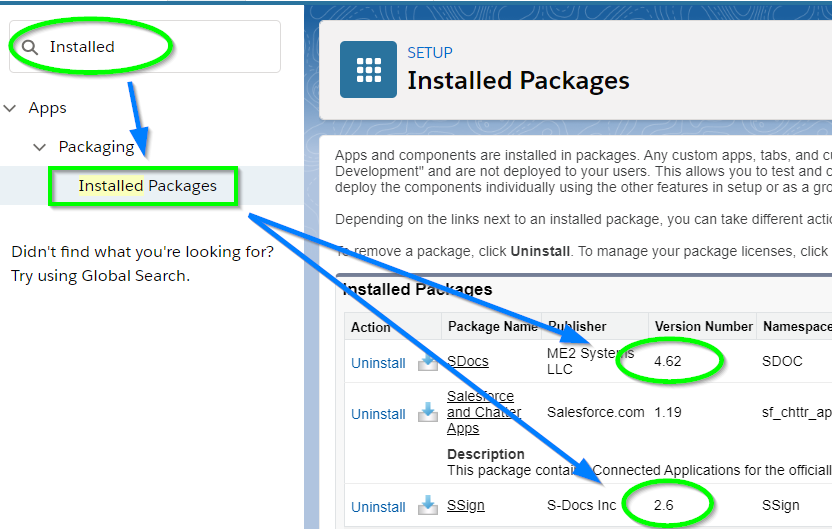Open the SDocs package name link

pos(467,361)
